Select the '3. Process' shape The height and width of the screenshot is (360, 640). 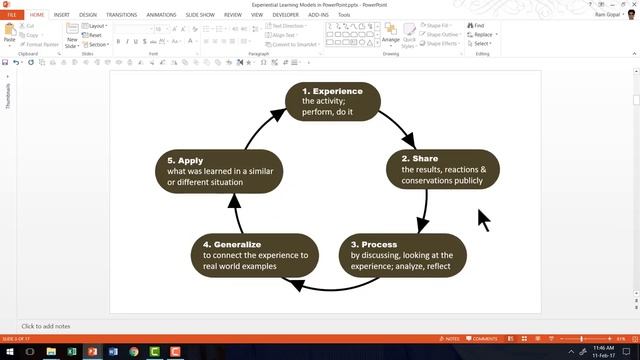pyautogui.click(x=402, y=256)
